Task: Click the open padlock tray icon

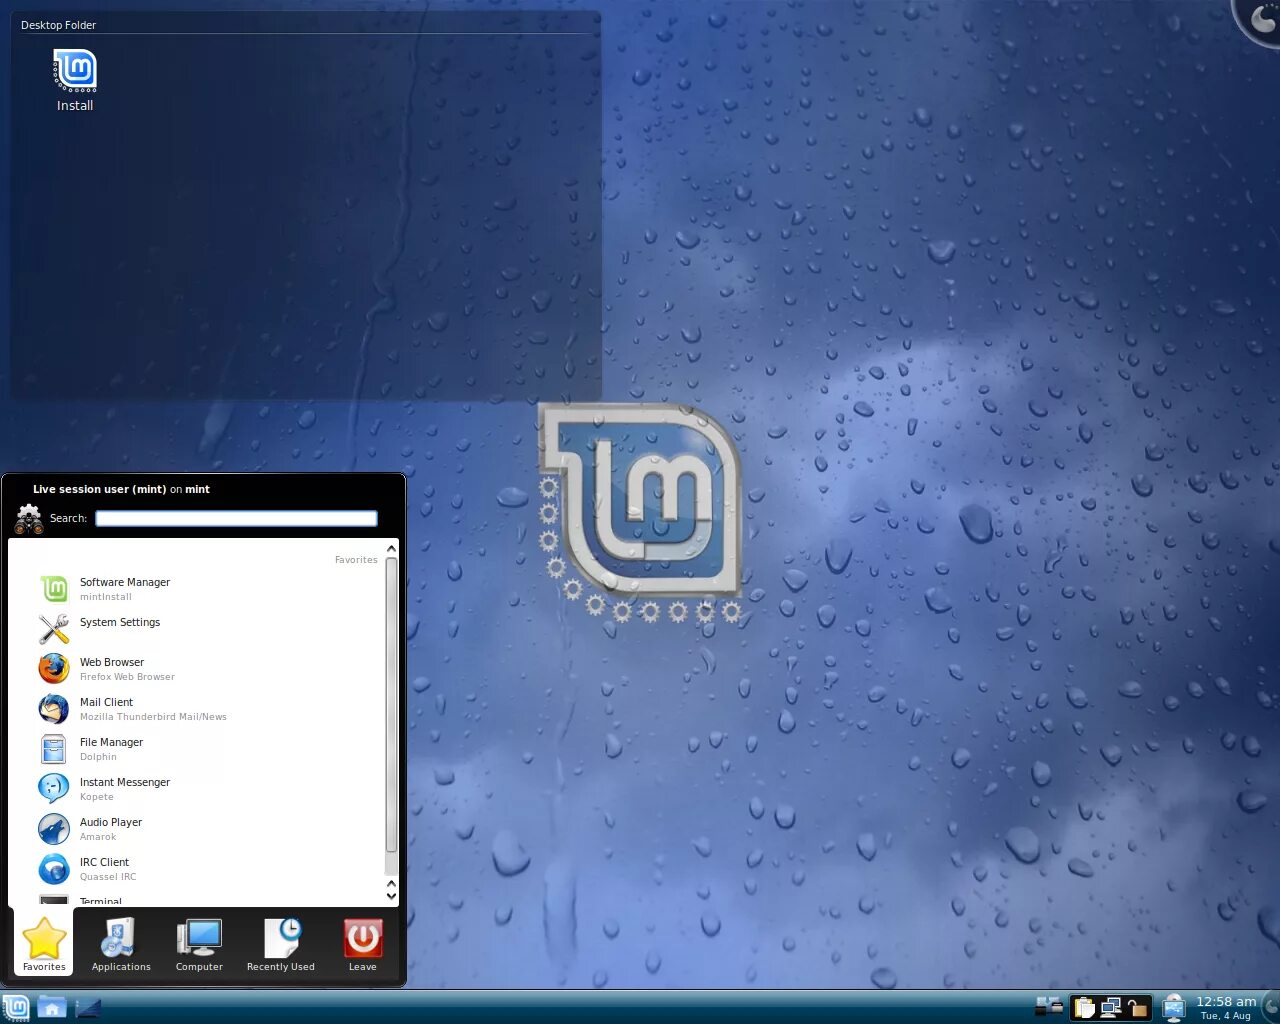Action: click(x=1137, y=1007)
